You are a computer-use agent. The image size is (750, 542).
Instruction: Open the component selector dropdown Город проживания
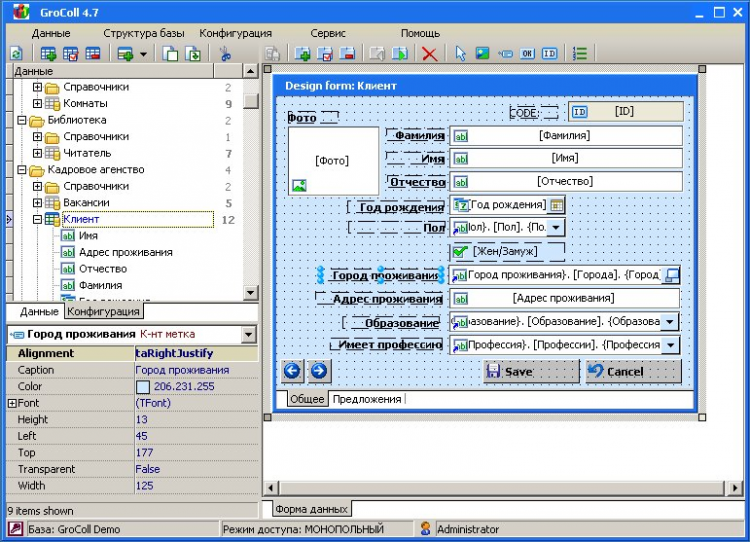[x=249, y=334]
